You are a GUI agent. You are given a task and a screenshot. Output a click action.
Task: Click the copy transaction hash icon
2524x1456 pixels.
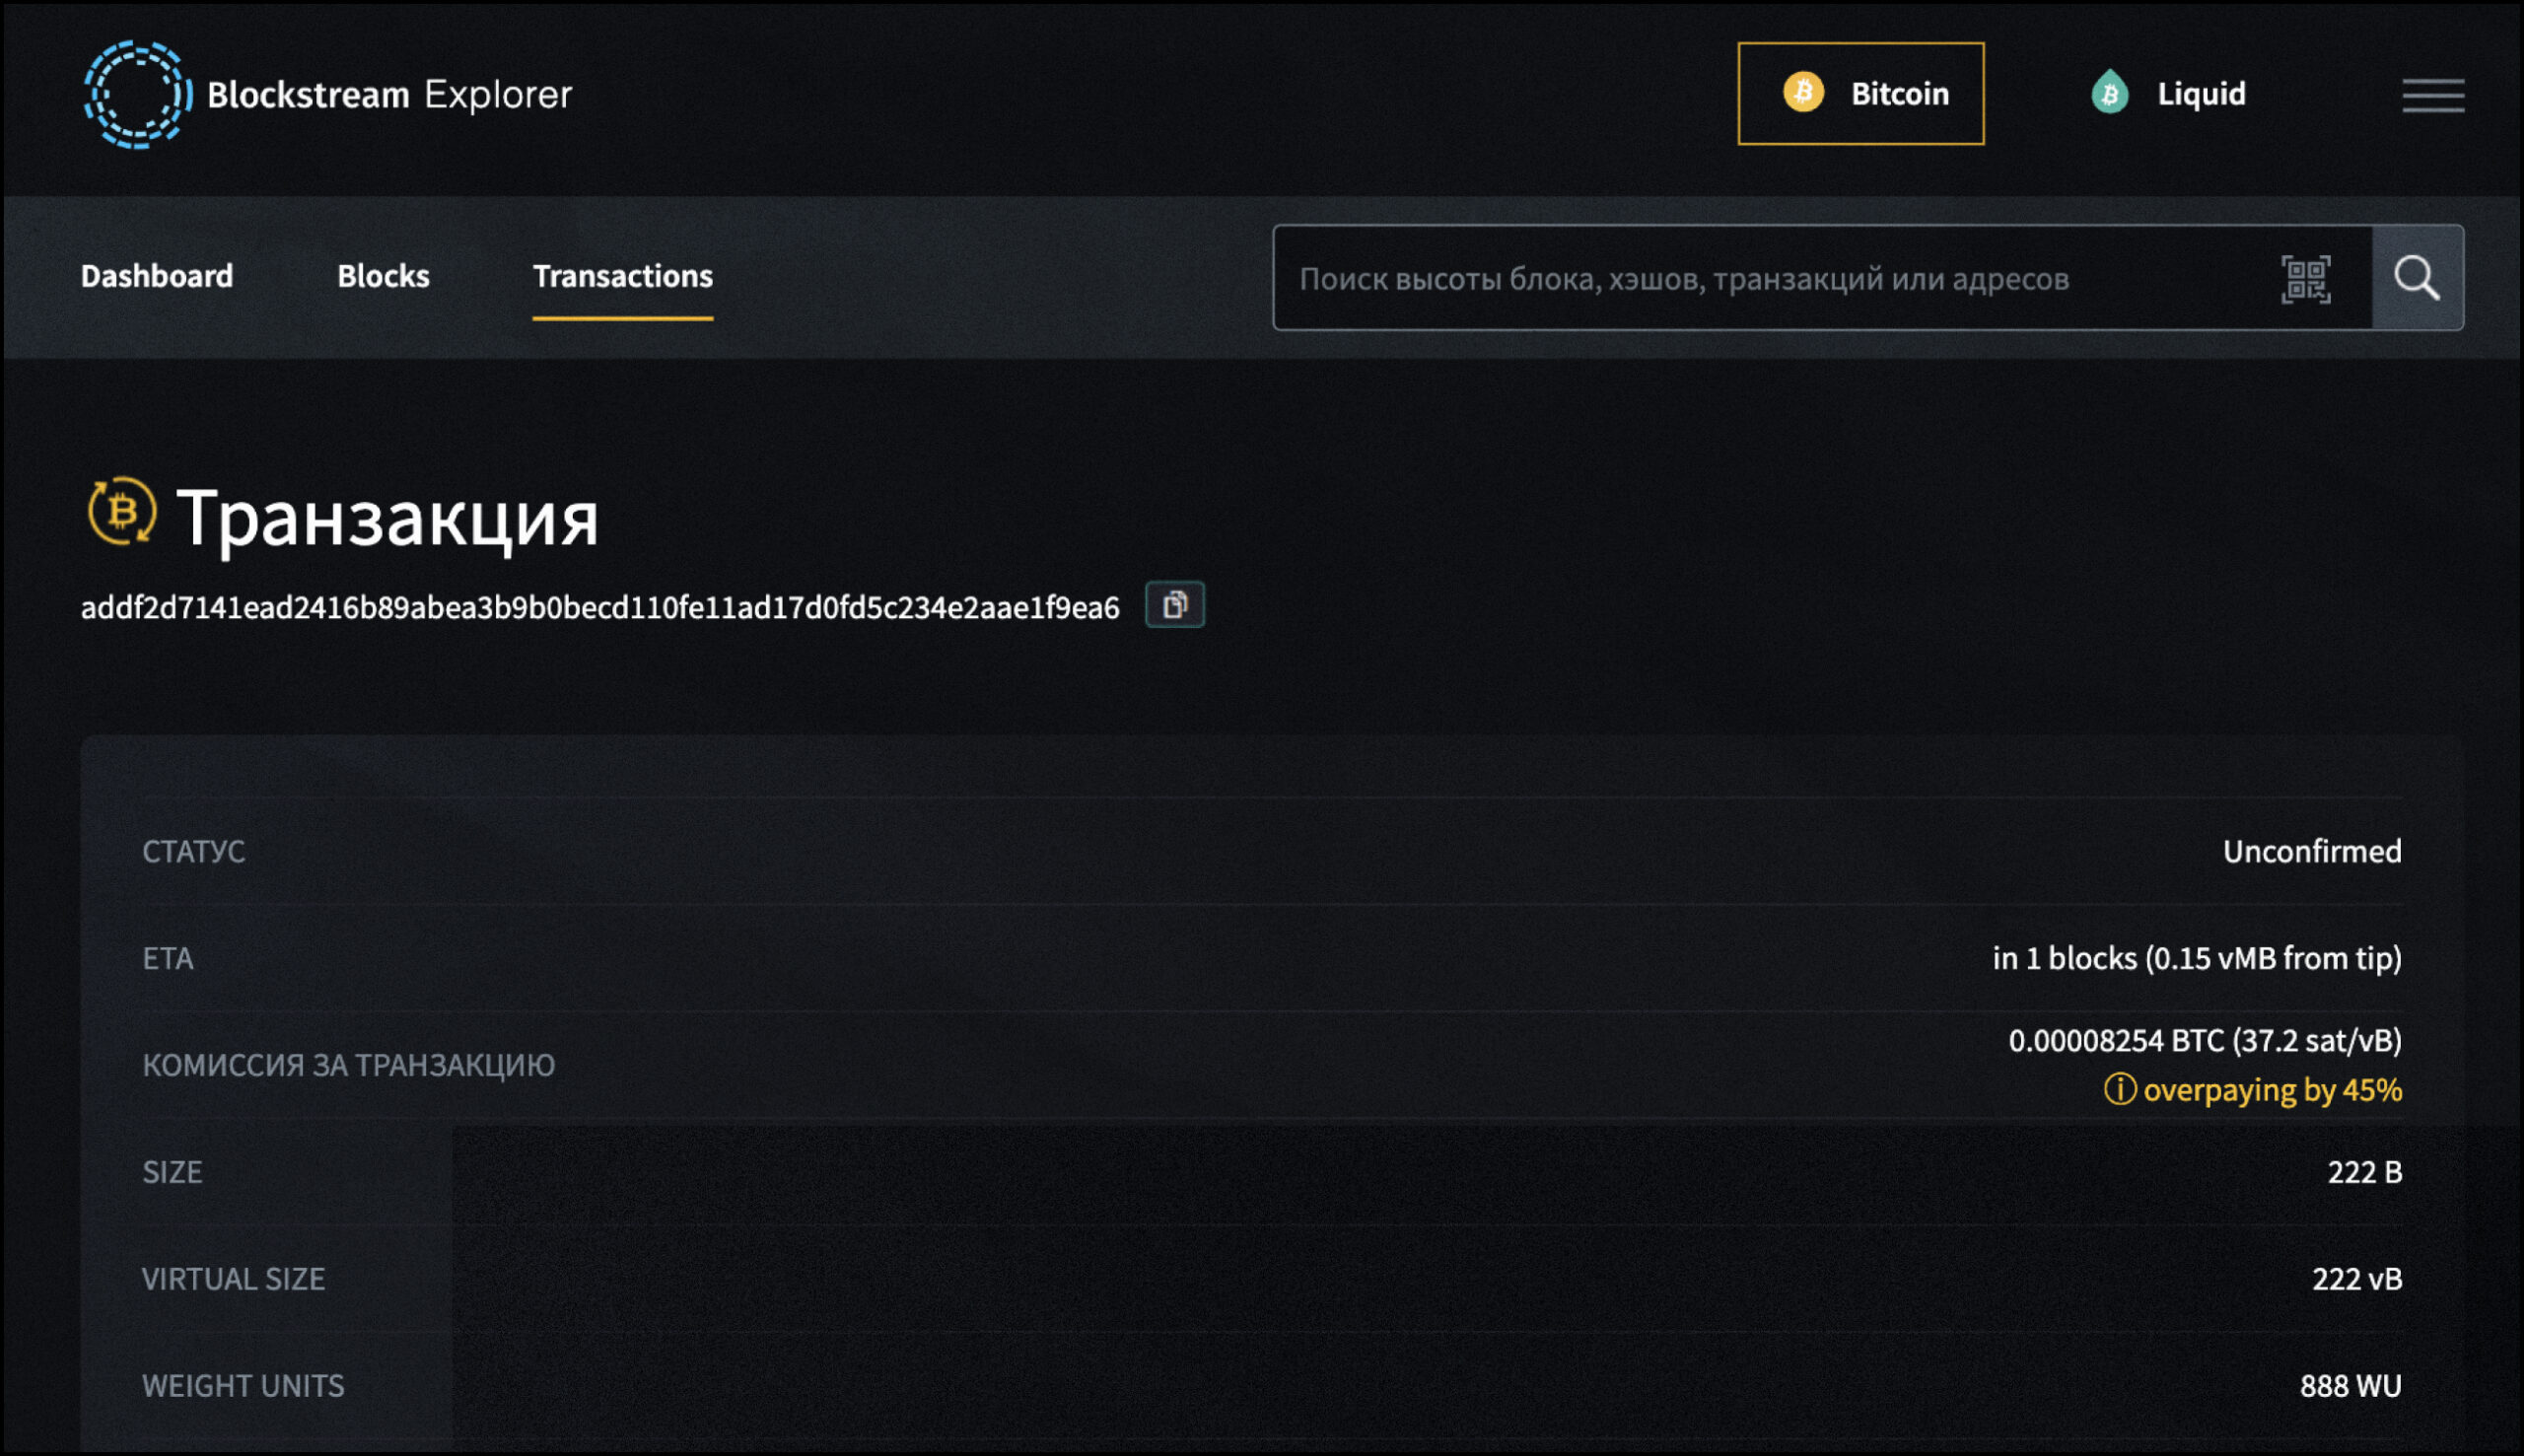coord(1175,605)
